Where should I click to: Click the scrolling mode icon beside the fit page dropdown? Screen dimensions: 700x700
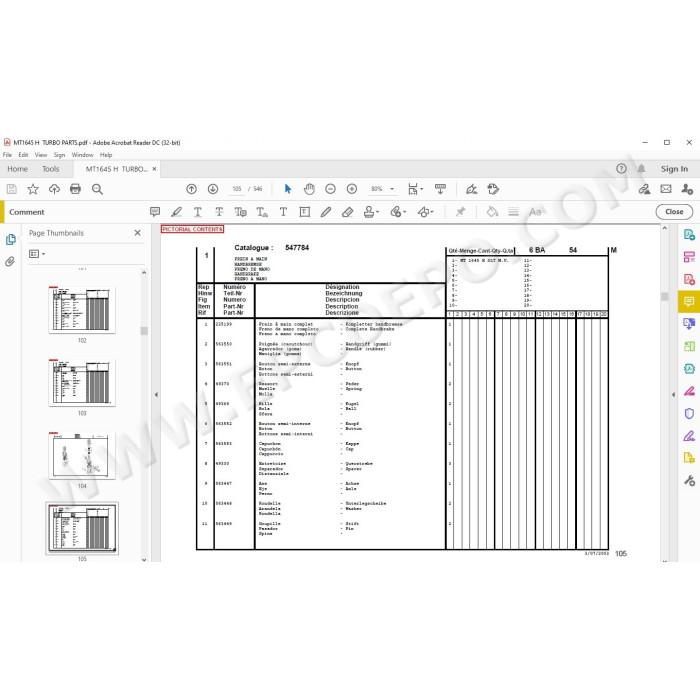click(440, 189)
